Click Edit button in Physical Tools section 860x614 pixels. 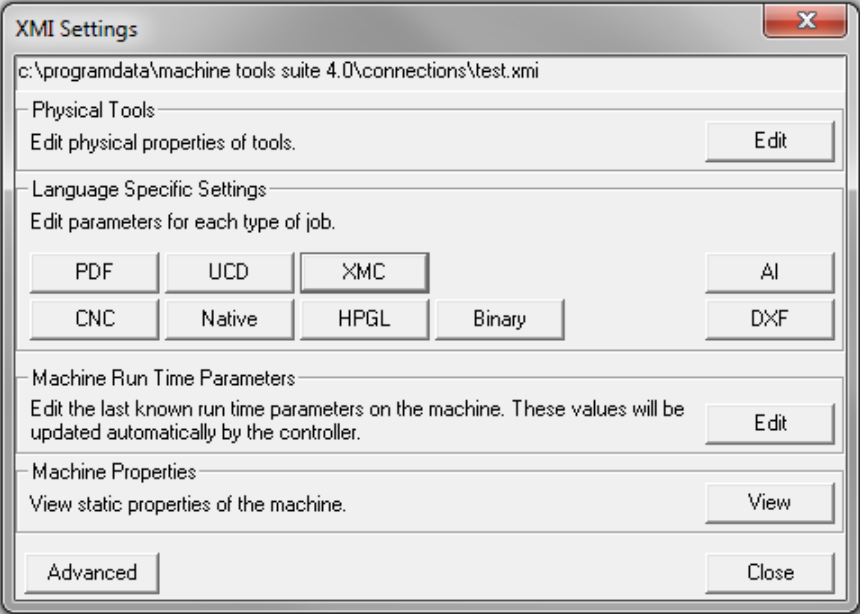click(x=769, y=141)
